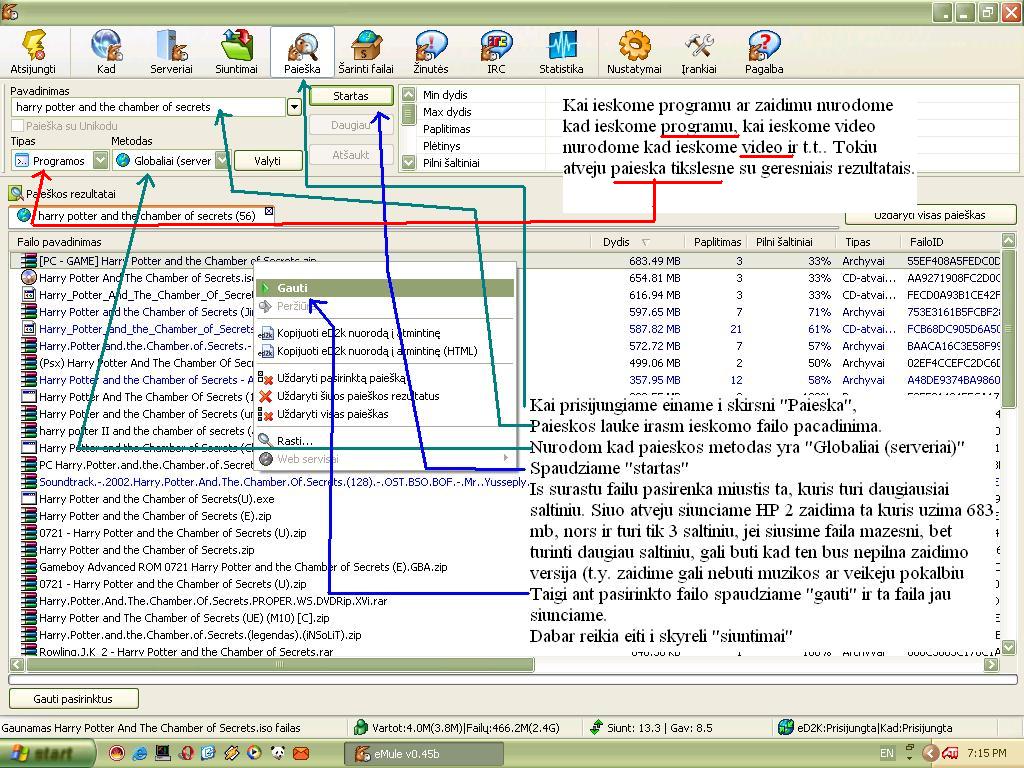Image resolution: width=1024 pixels, height=768 pixels.
Task: Click the Atsijungti disconnect toolbar icon
Action: (33, 52)
